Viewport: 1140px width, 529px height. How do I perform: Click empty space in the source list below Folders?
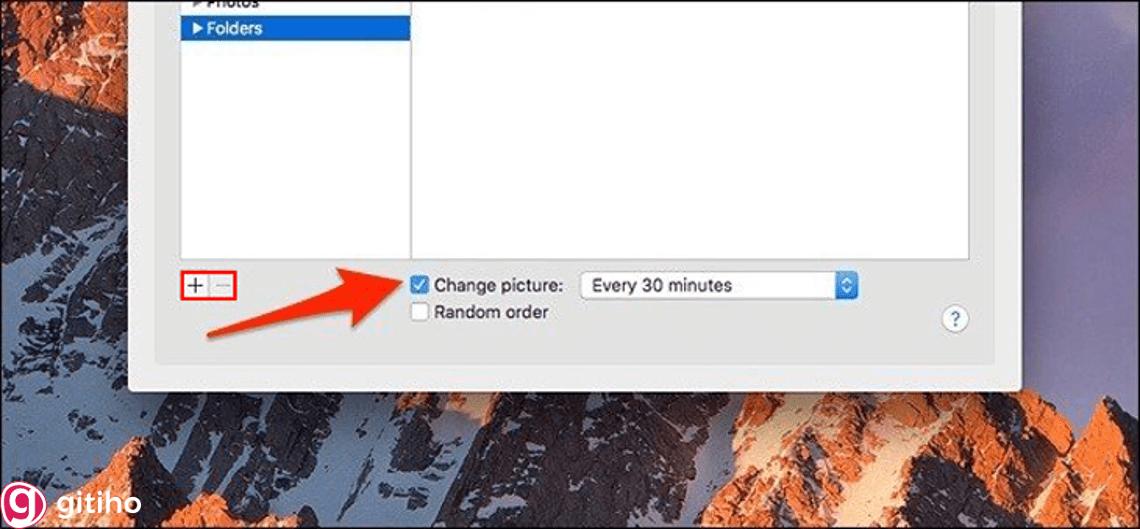point(295,149)
